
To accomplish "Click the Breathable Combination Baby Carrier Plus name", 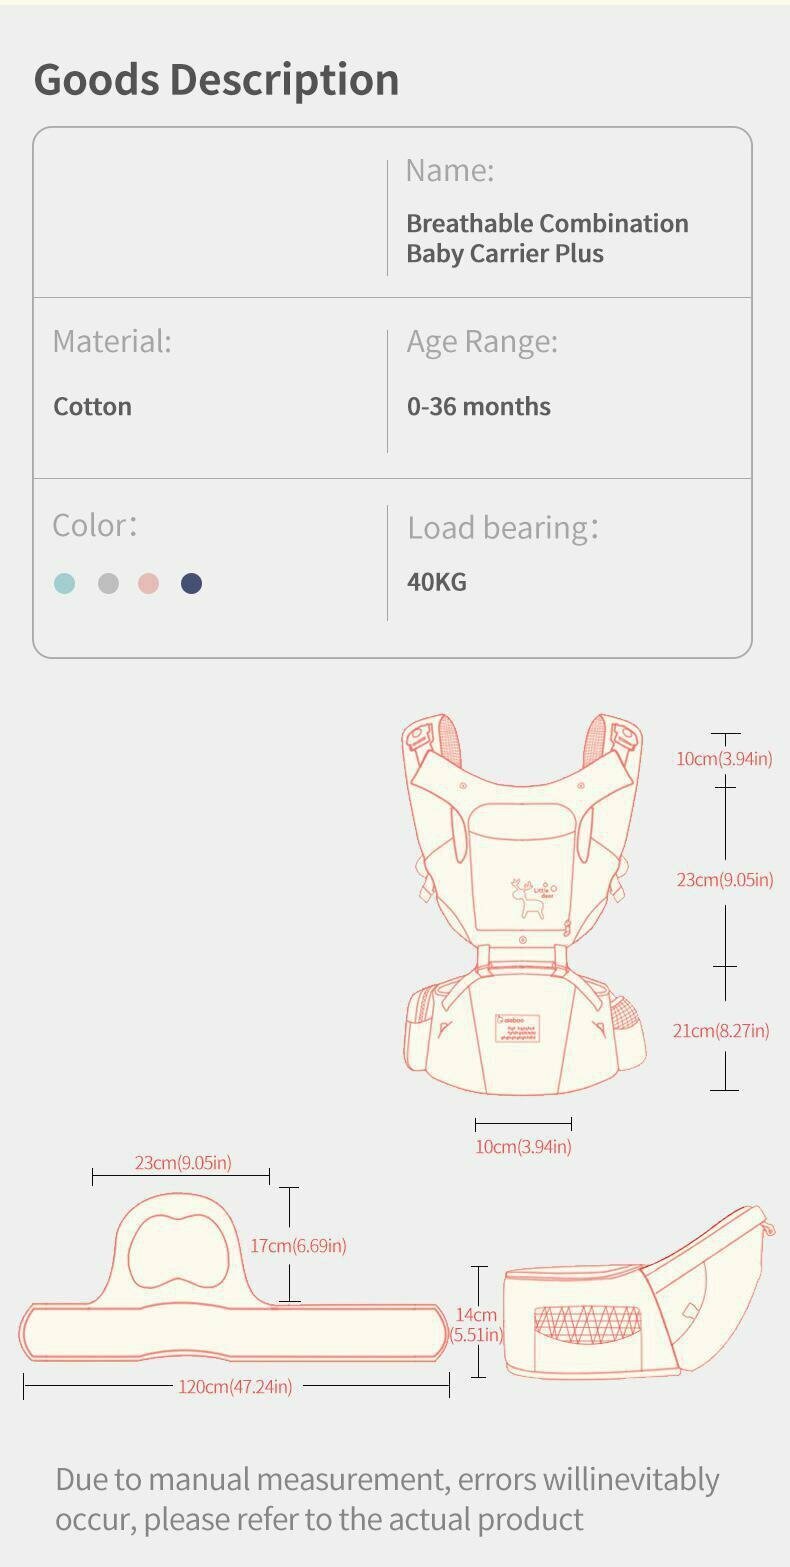I will (546, 238).
